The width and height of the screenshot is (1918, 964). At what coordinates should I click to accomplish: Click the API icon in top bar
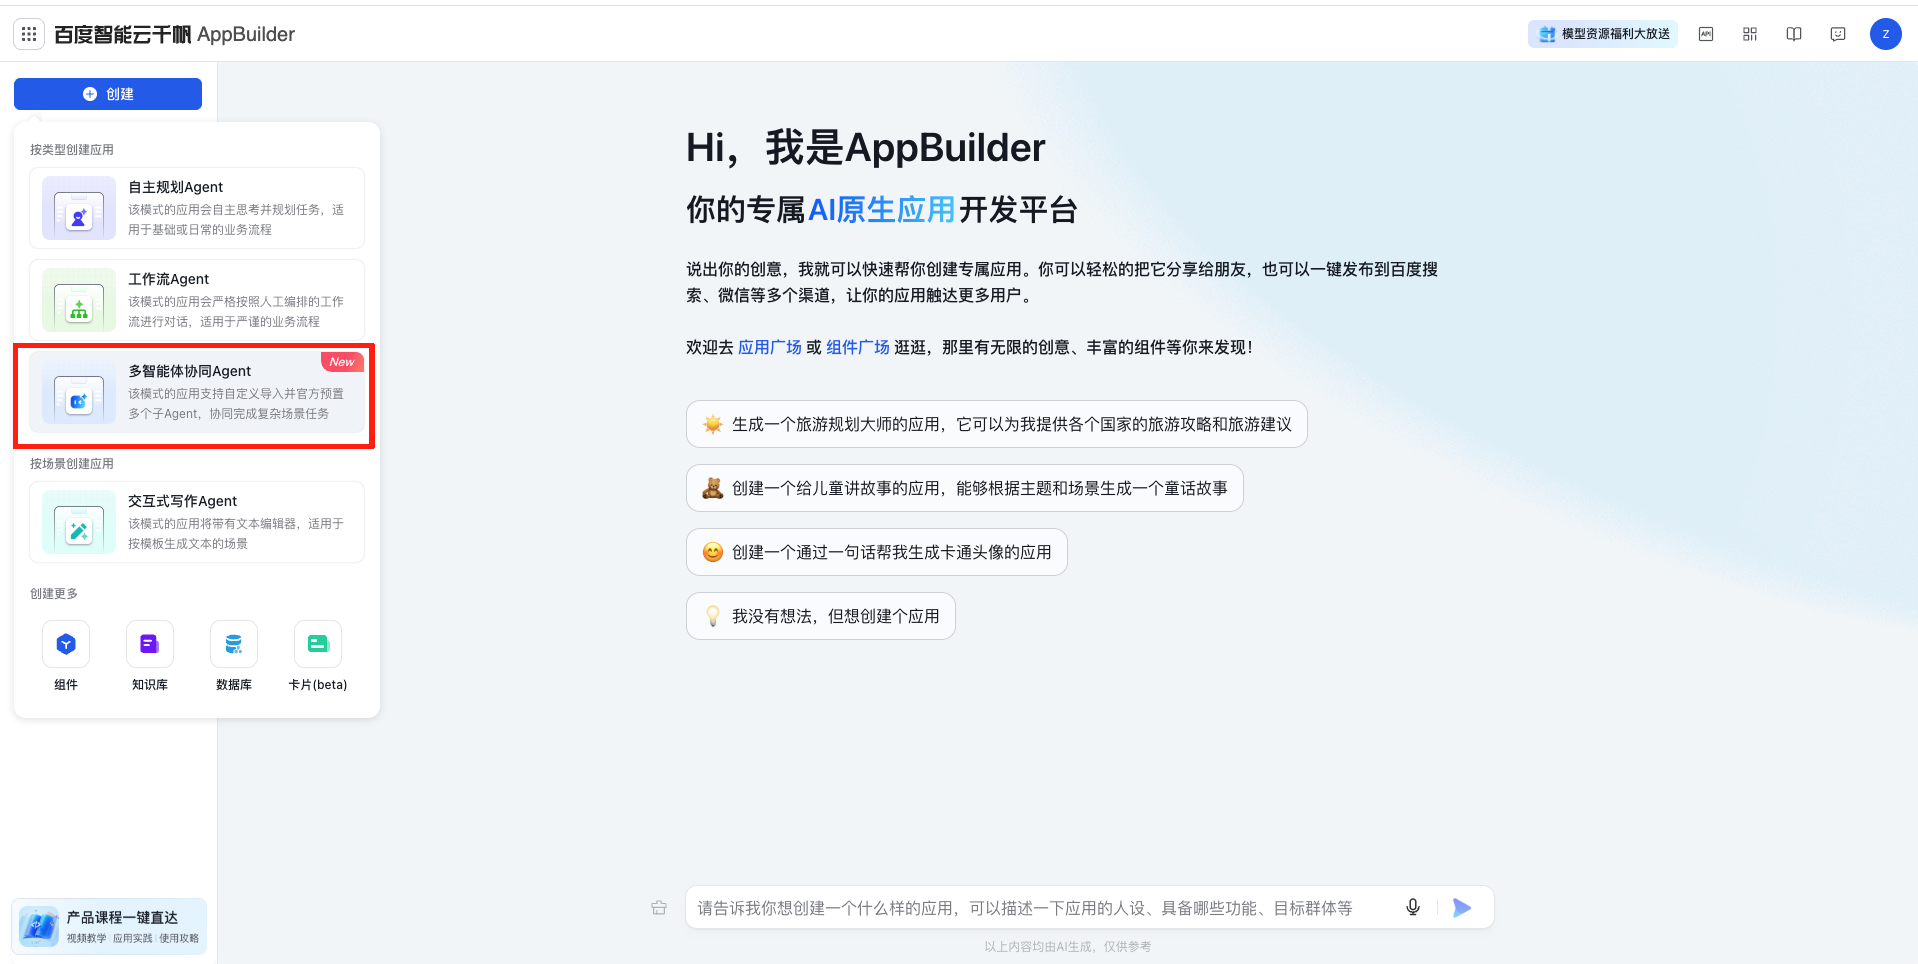click(1706, 34)
